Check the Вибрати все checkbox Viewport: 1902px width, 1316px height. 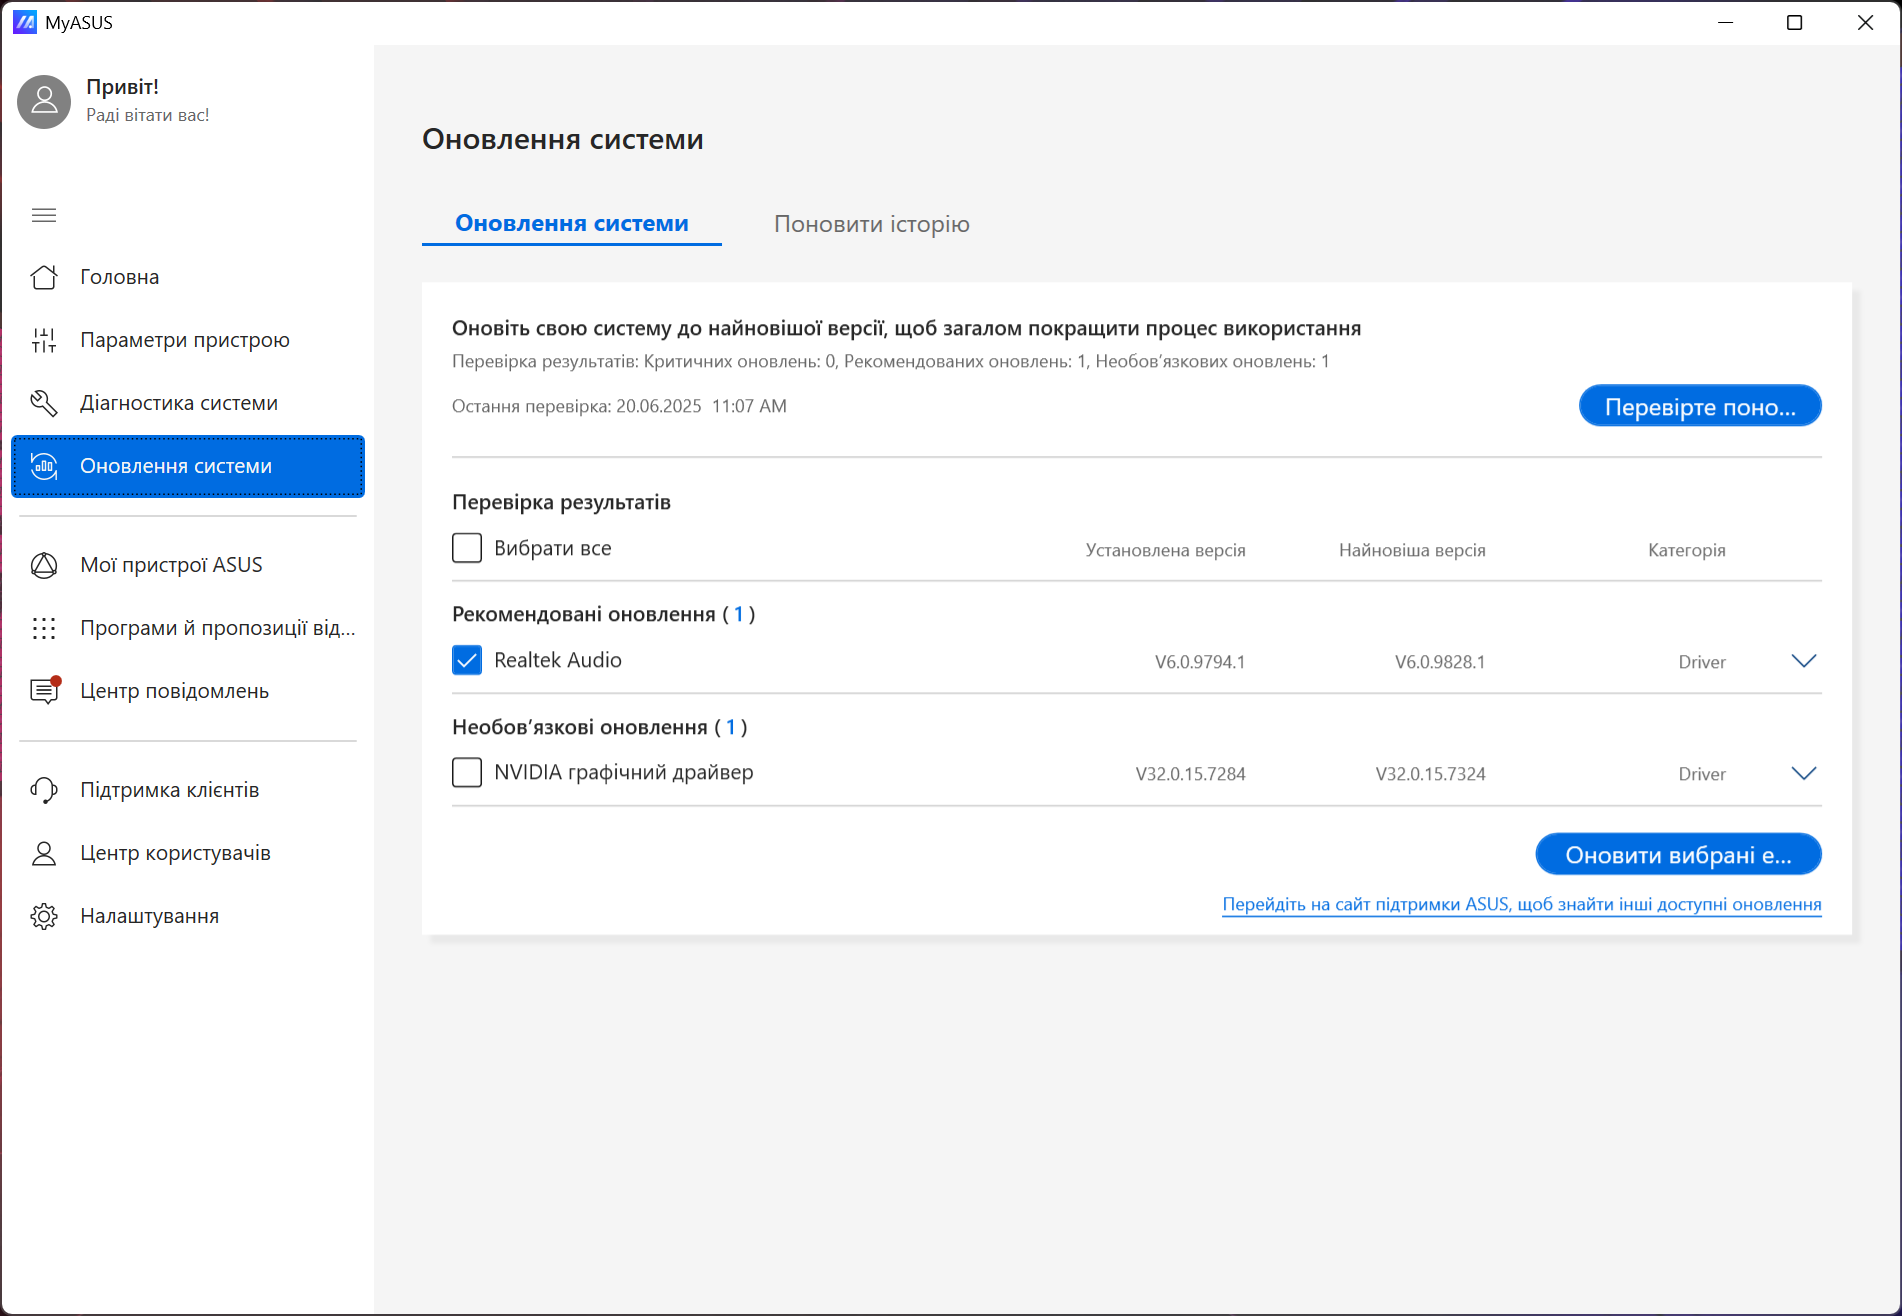pyautogui.click(x=467, y=548)
